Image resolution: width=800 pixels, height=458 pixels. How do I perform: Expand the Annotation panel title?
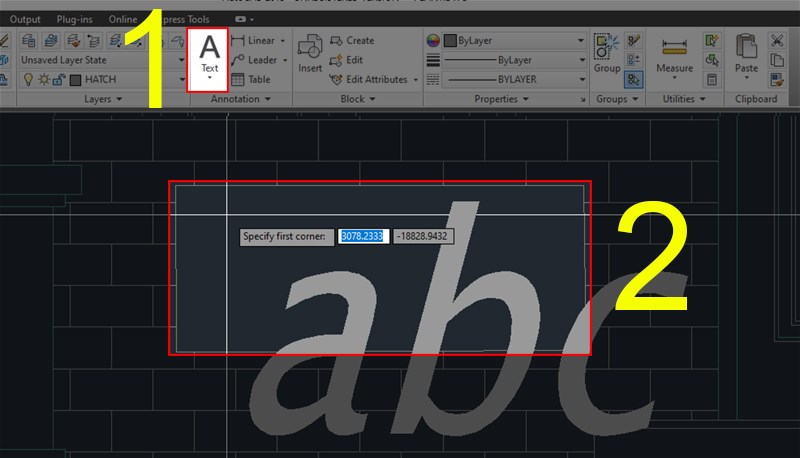pyautogui.click(x=240, y=99)
